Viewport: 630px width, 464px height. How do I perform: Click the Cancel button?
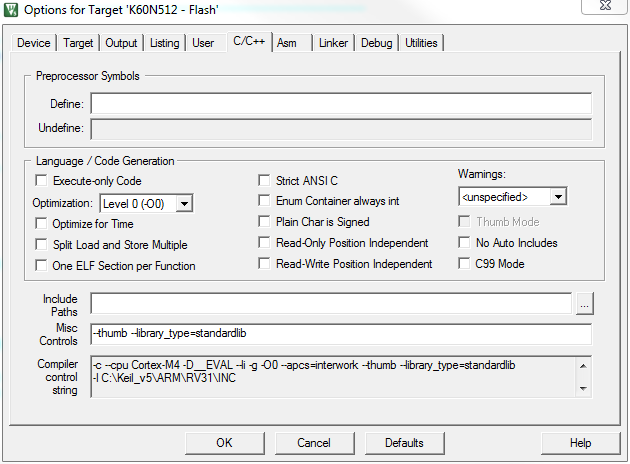tap(313, 443)
